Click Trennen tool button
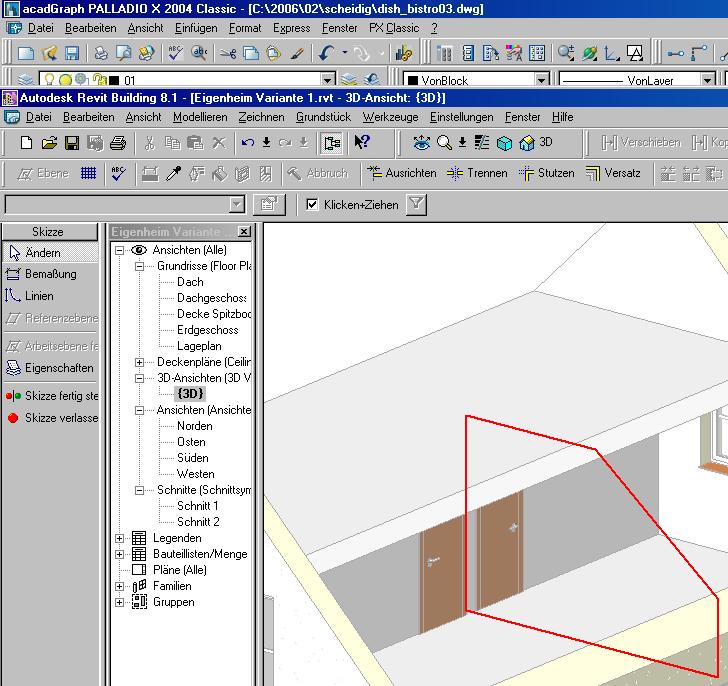The height and width of the screenshot is (686, 728). (x=477, y=173)
